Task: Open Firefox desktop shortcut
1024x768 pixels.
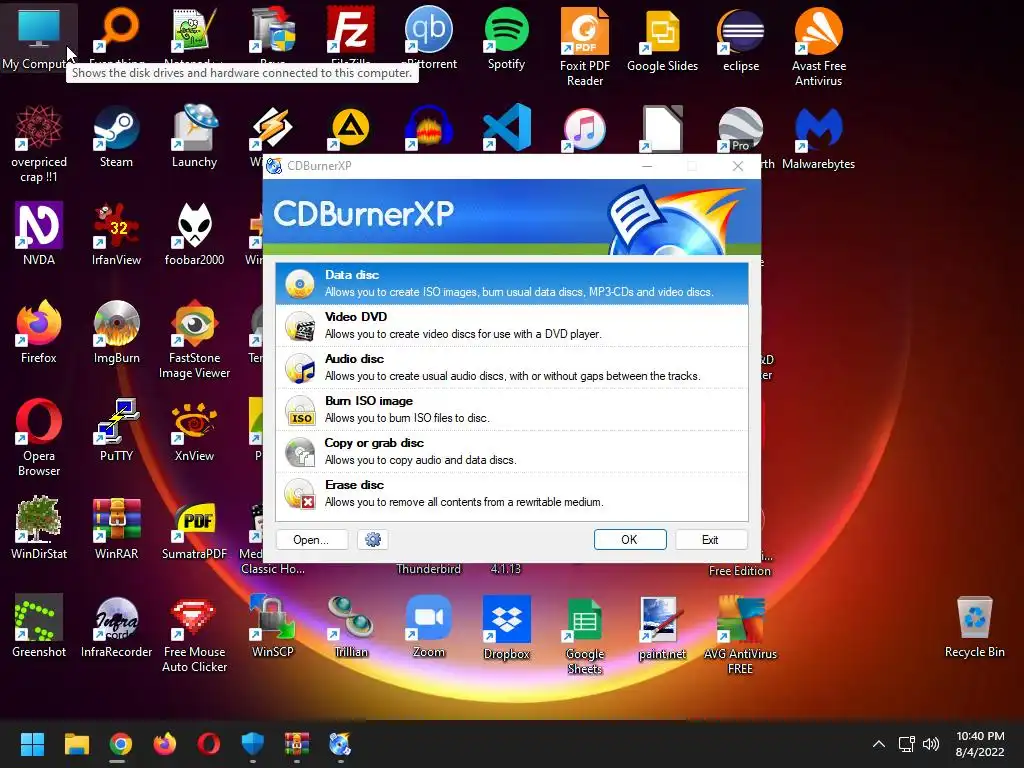Action: click(x=39, y=332)
